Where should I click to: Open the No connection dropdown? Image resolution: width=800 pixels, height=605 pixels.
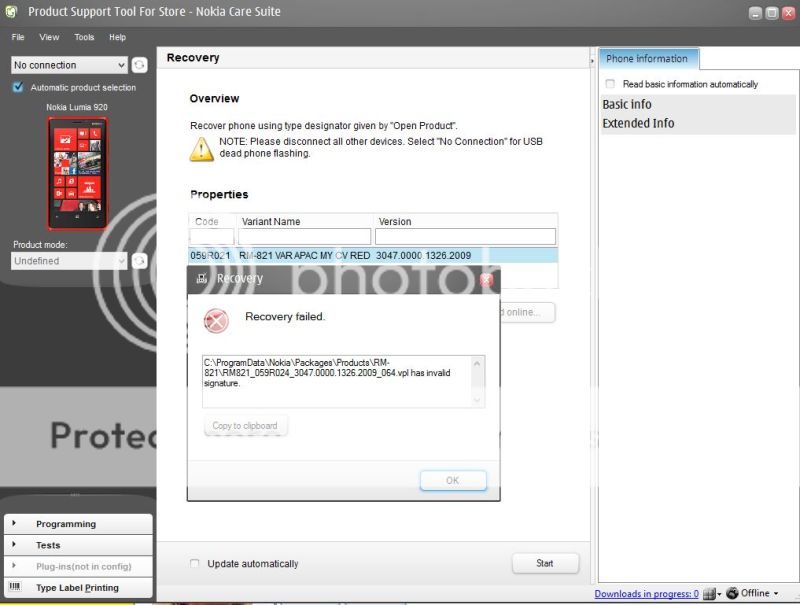[69, 65]
